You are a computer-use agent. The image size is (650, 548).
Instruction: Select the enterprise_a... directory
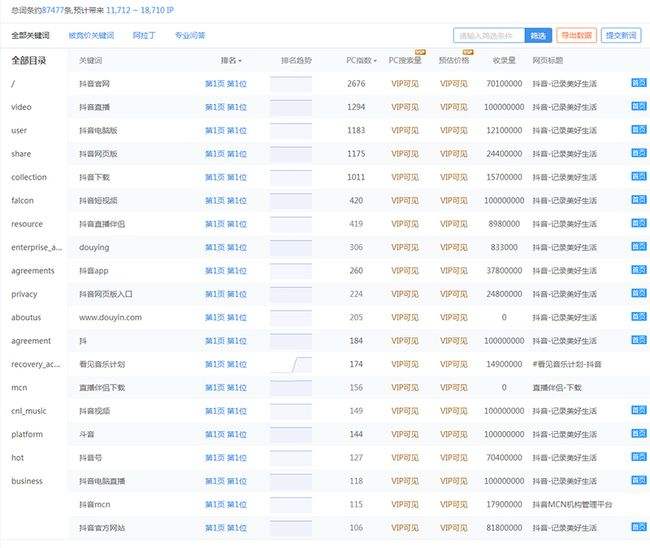tap(37, 247)
